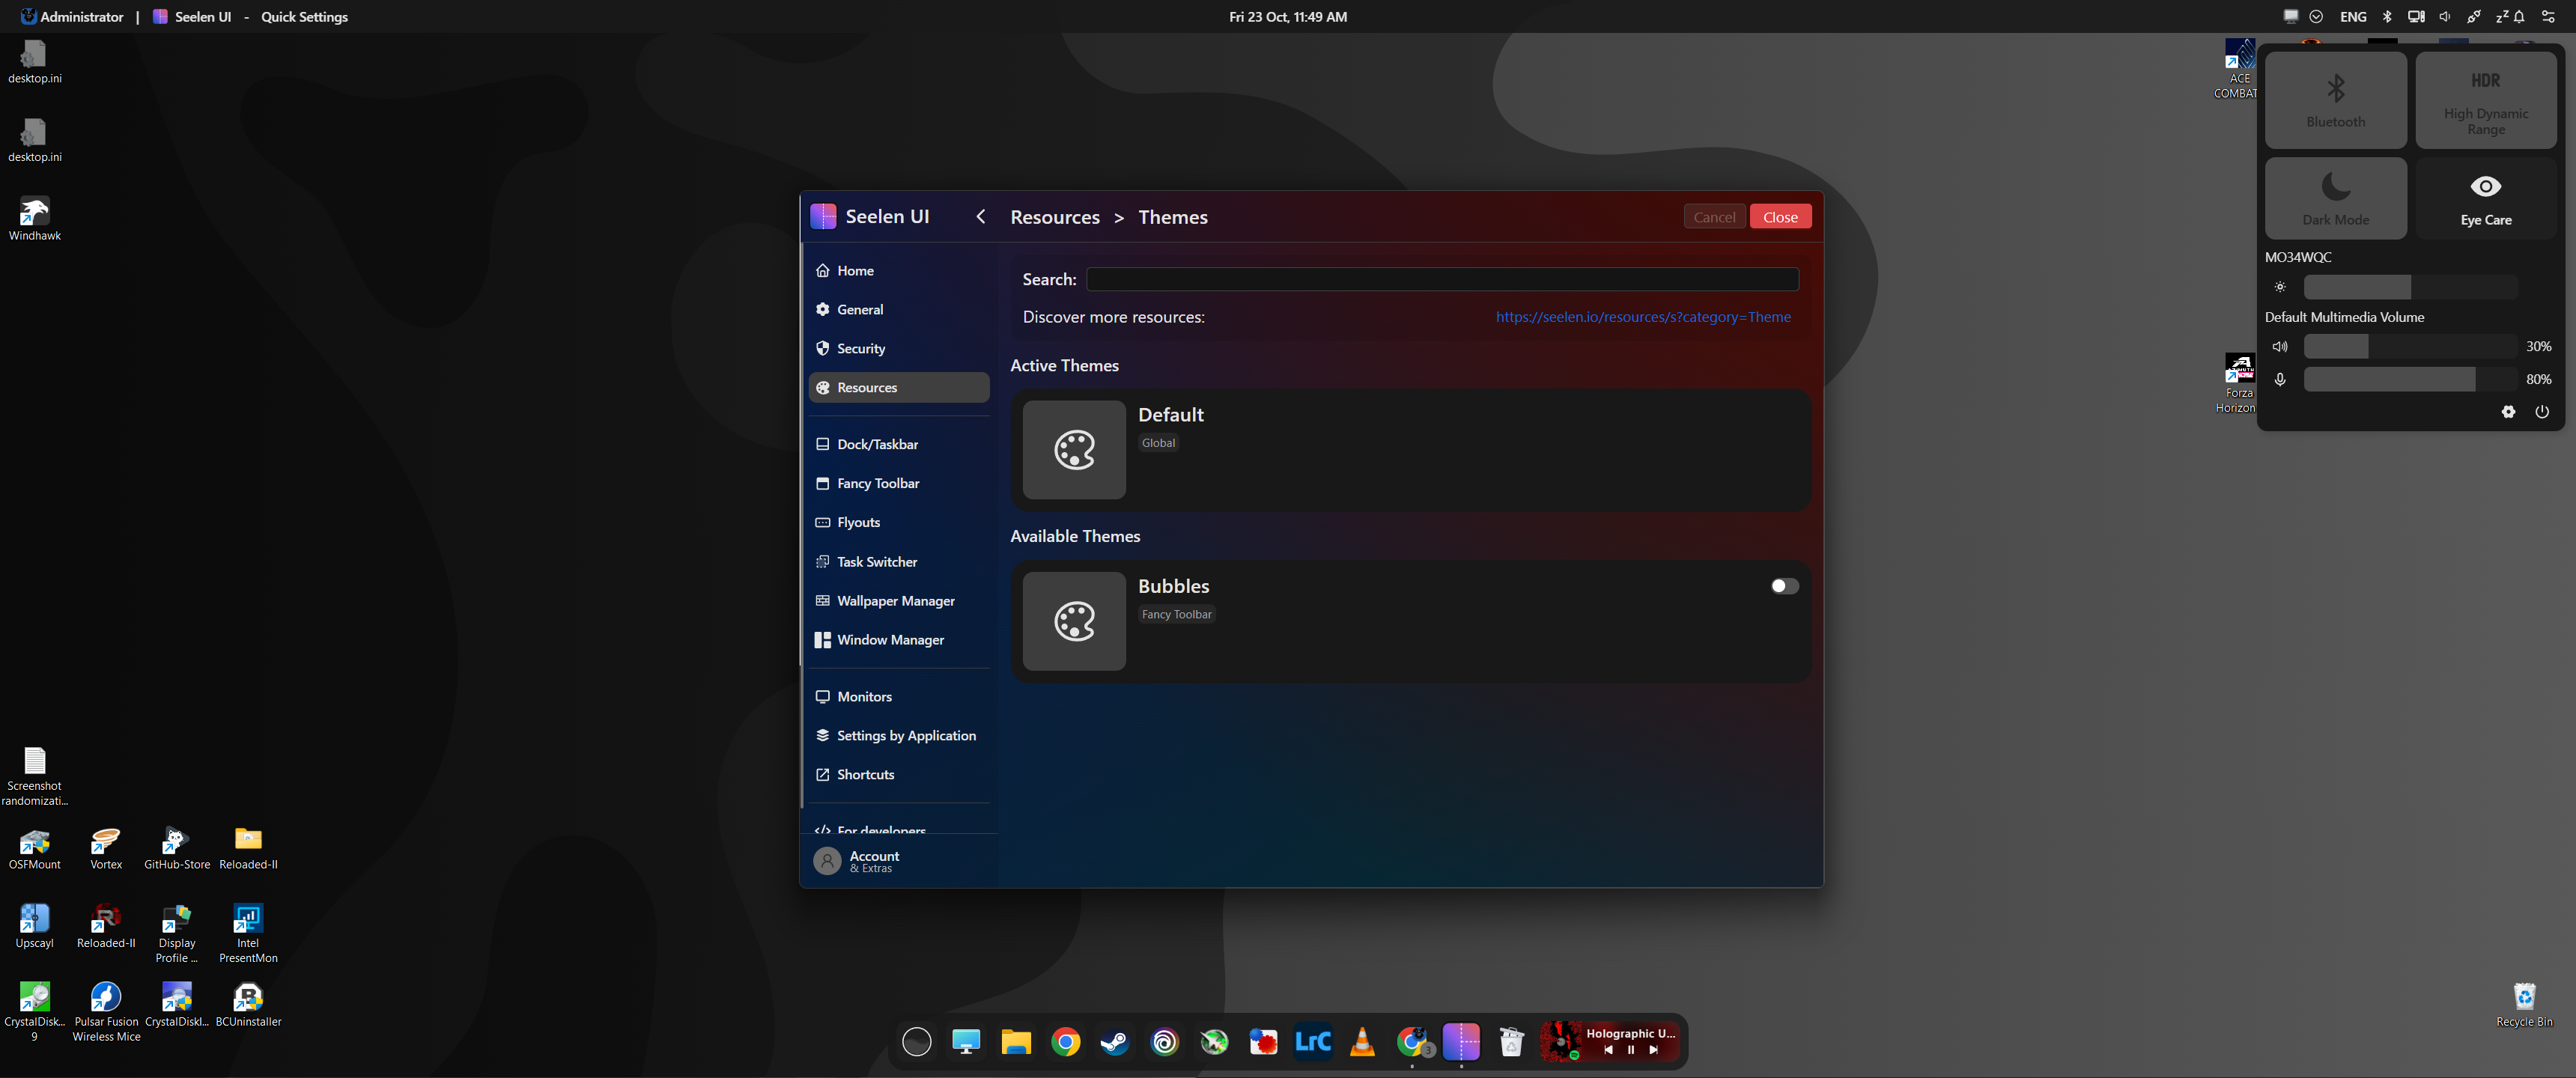Screen dimensions: 2576x1078
Task: Open Window Manager settings
Action: click(898, 640)
